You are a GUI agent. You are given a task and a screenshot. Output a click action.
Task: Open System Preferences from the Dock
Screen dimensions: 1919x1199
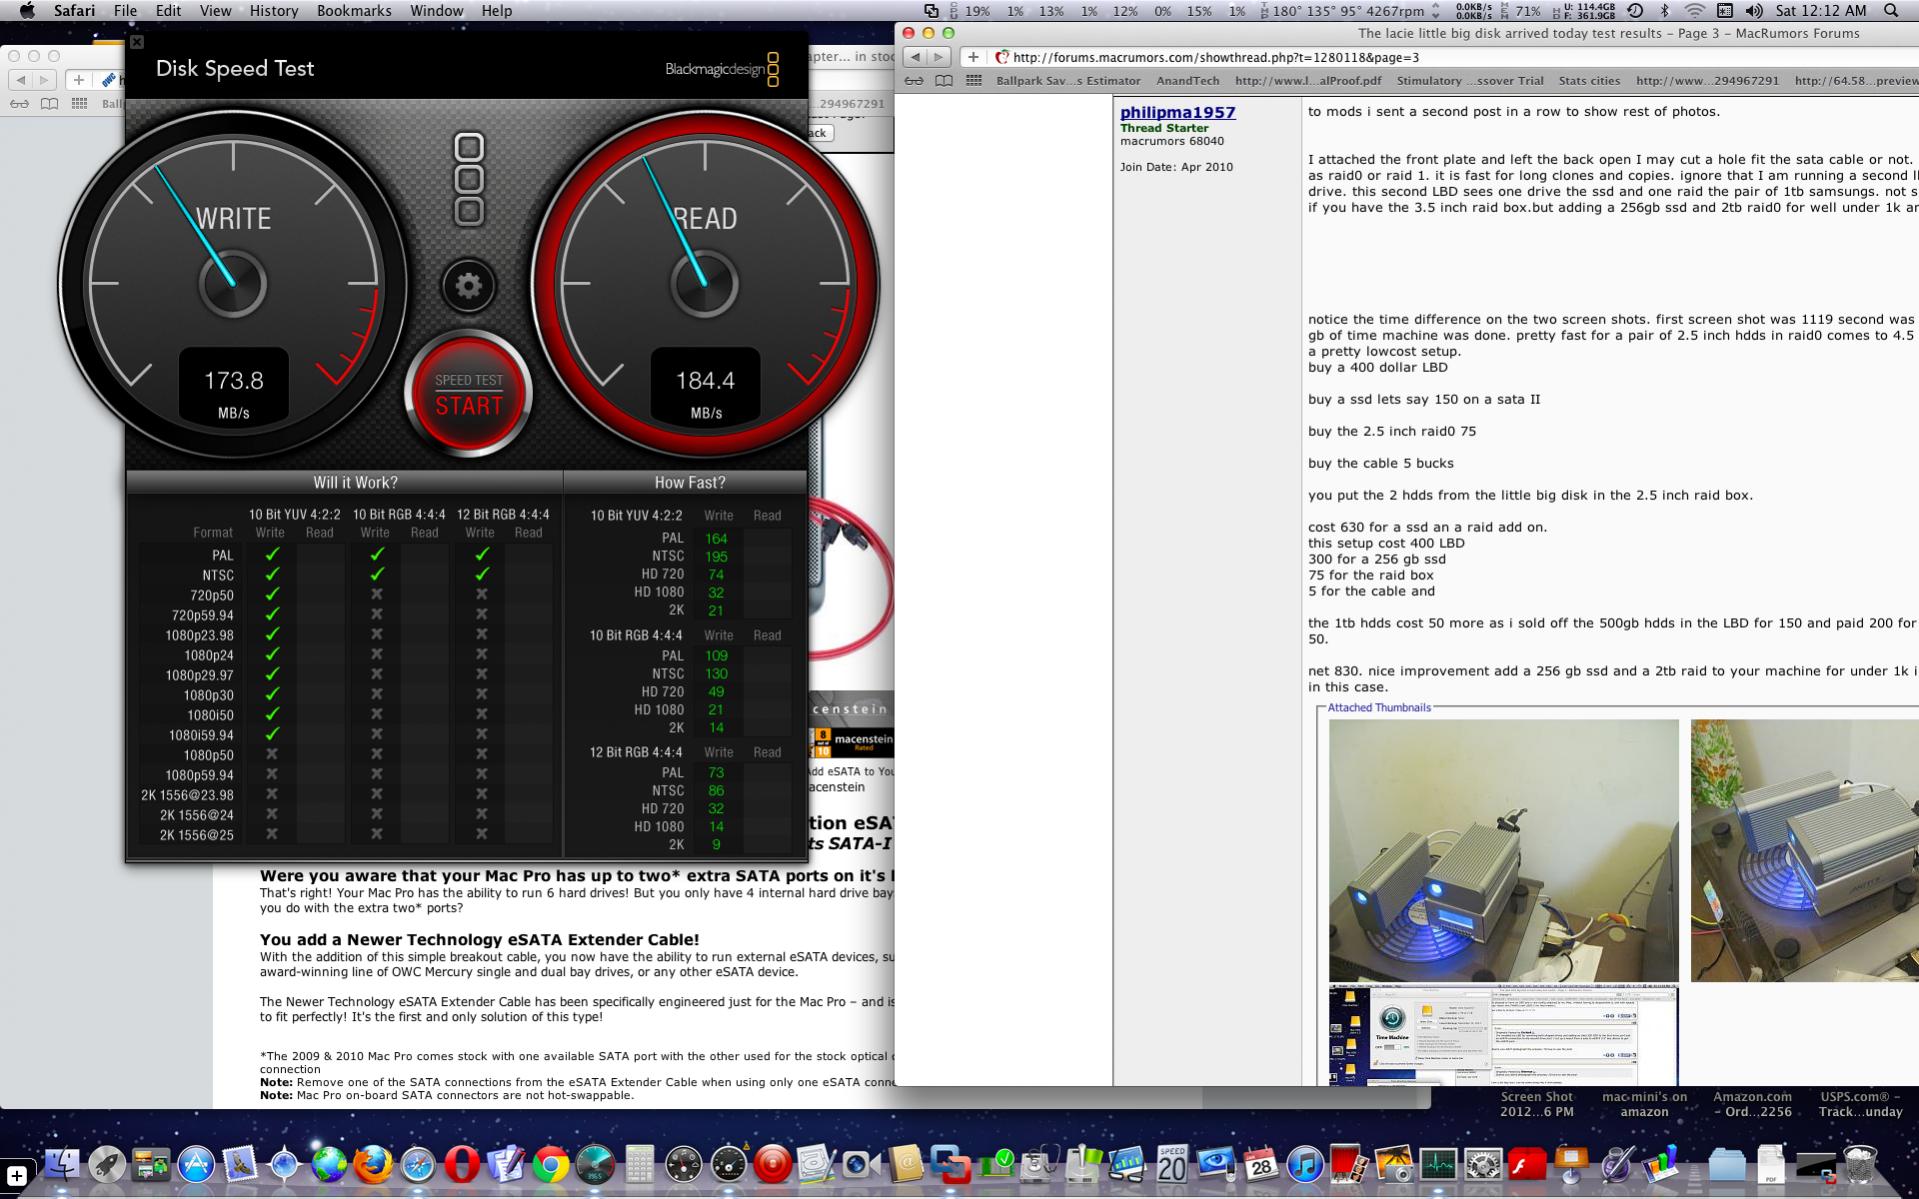tap(1482, 1164)
